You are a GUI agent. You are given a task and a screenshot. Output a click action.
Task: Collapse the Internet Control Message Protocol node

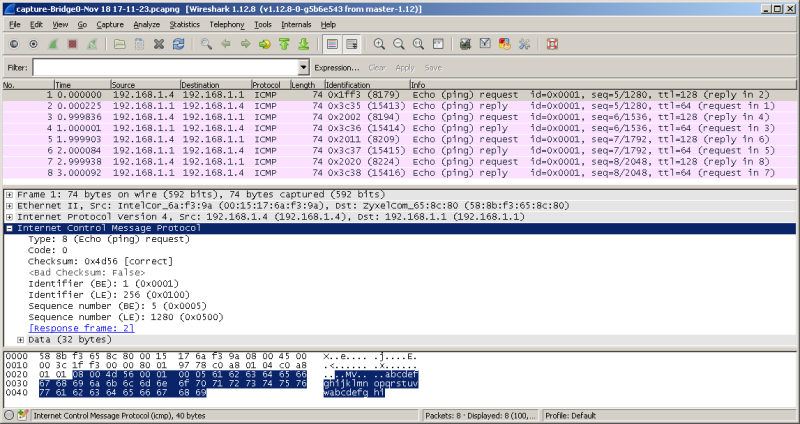point(9,228)
